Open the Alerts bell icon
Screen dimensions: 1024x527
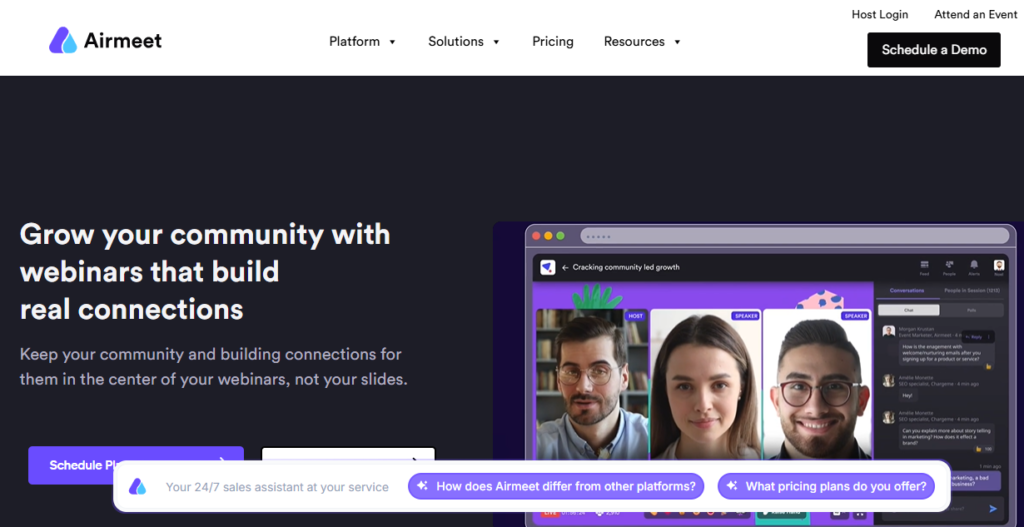point(974,267)
